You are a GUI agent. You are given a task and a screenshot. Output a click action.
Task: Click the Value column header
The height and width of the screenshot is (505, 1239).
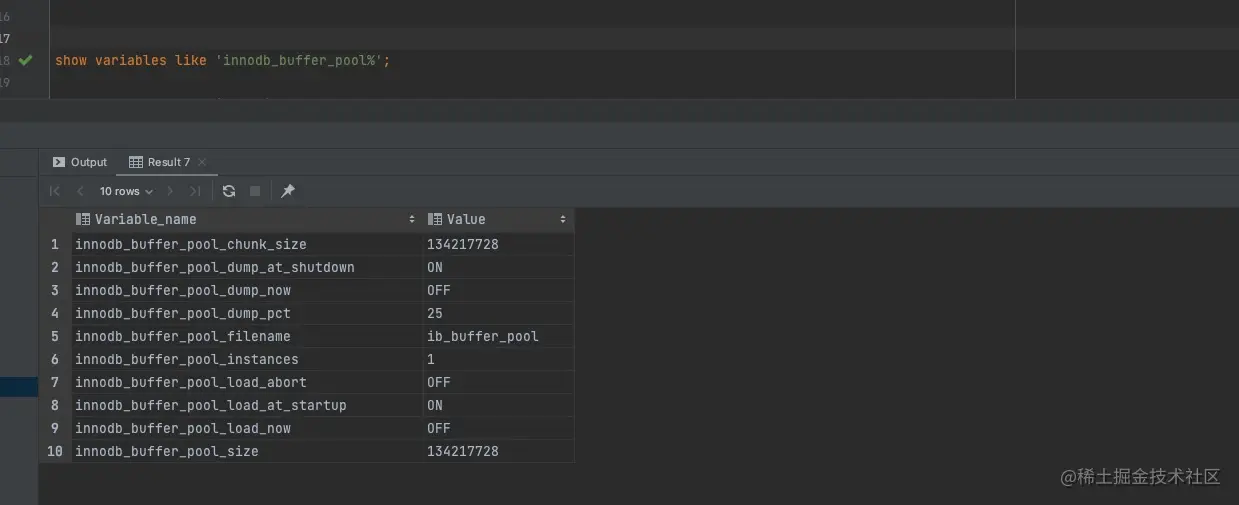(498, 219)
